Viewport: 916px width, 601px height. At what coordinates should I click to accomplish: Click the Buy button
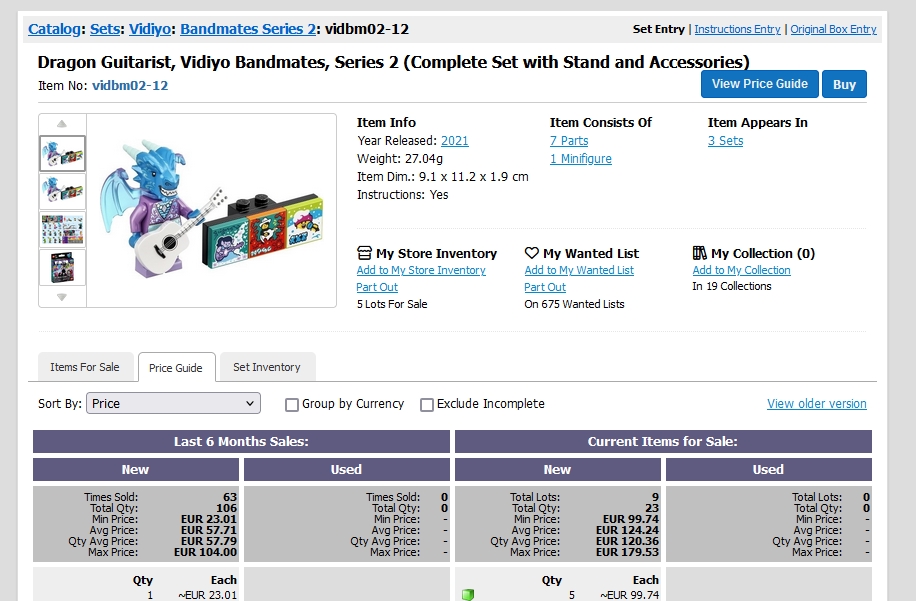tap(844, 84)
